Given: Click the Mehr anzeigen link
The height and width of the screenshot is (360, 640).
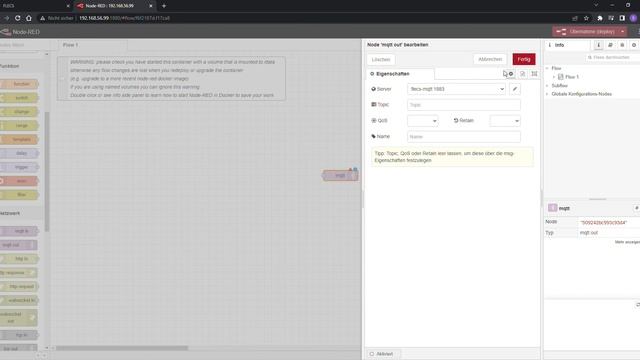Looking at the screenshot, I should (x=627, y=242).
